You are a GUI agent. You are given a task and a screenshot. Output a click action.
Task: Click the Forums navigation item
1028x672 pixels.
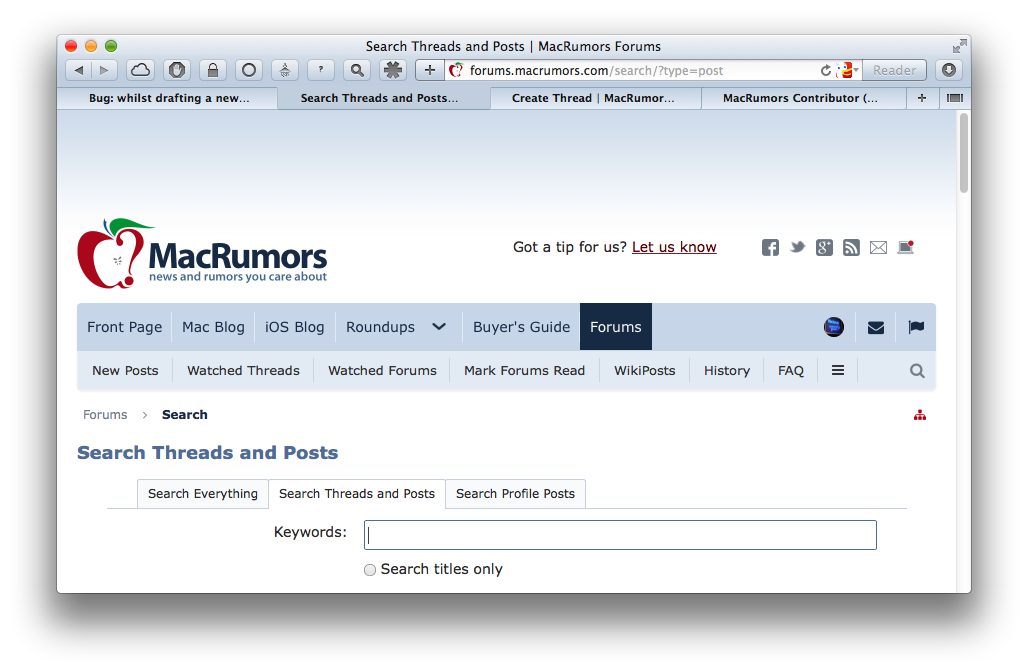616,326
